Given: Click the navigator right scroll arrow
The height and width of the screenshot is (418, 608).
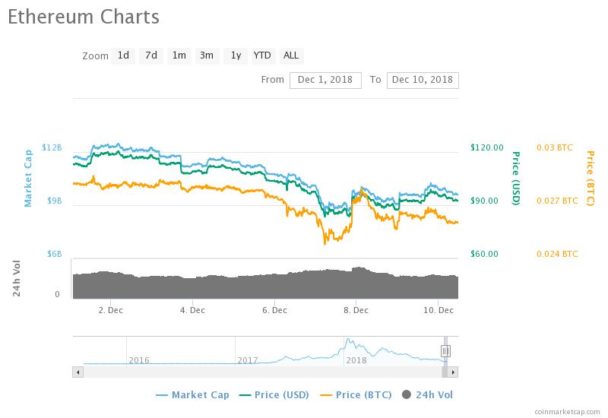Looking at the screenshot, I should pos(453,372).
